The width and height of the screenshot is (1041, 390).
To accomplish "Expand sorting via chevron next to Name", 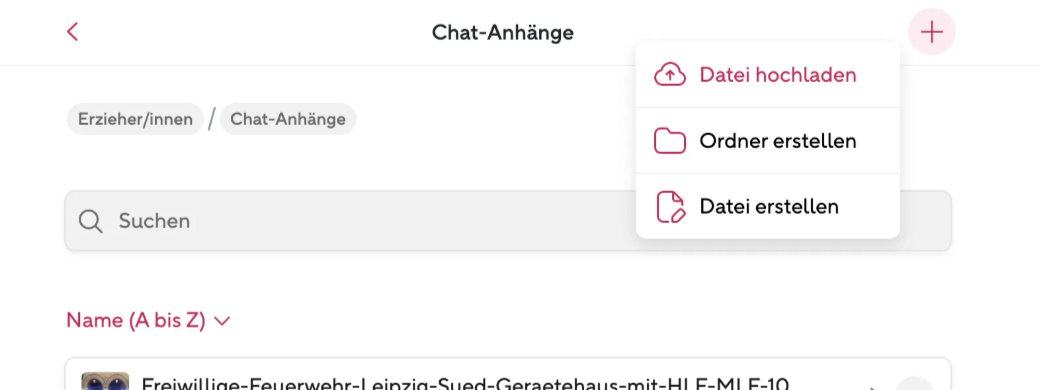I will click(222, 322).
